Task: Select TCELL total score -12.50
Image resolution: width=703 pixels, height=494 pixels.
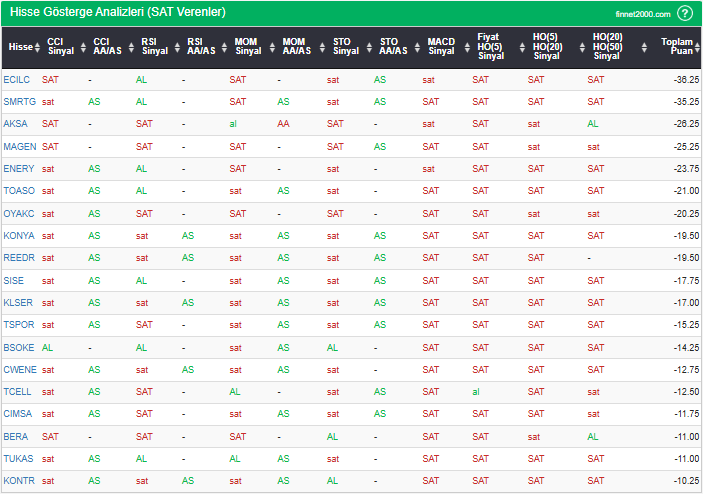Action: click(686, 392)
